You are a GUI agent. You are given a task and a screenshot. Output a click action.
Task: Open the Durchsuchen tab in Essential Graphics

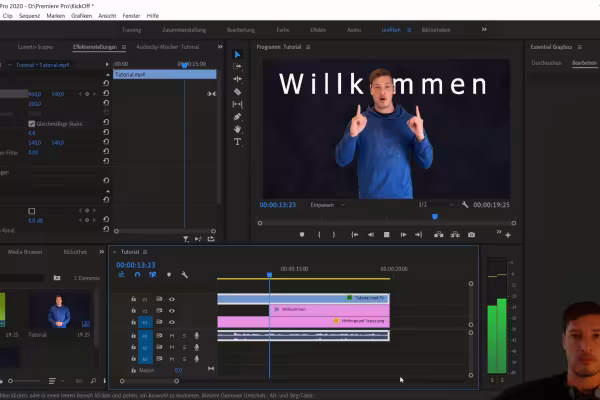pos(546,63)
